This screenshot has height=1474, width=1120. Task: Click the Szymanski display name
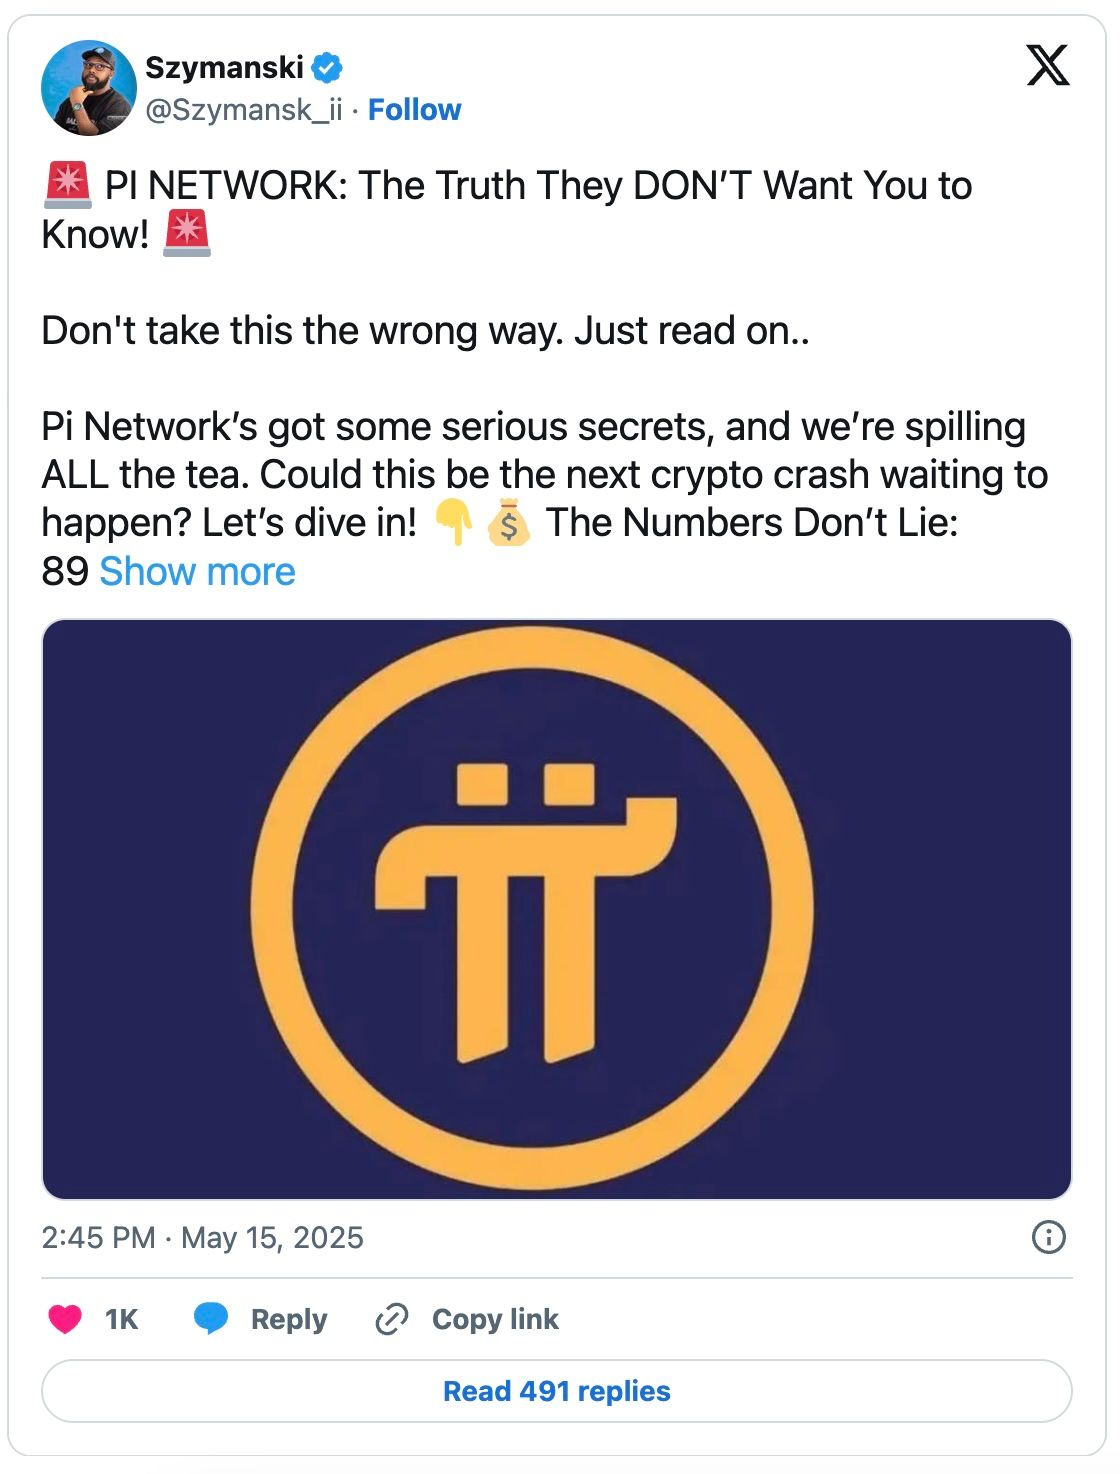[224, 68]
